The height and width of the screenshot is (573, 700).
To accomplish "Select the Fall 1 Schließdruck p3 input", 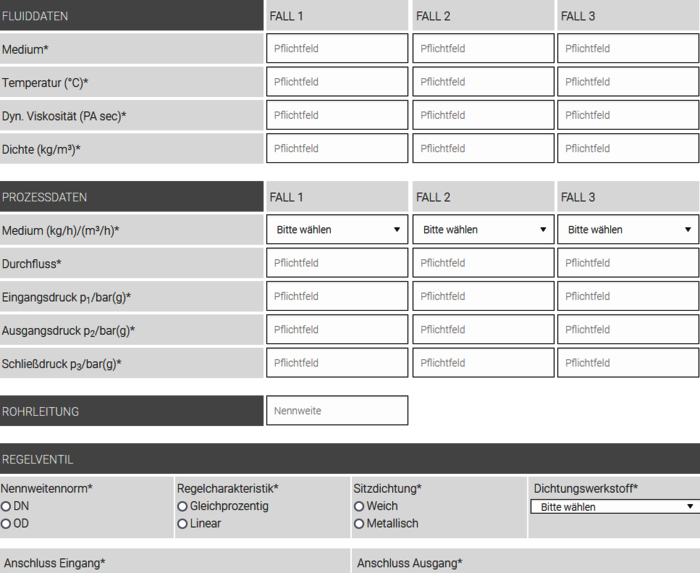I will (337, 363).
